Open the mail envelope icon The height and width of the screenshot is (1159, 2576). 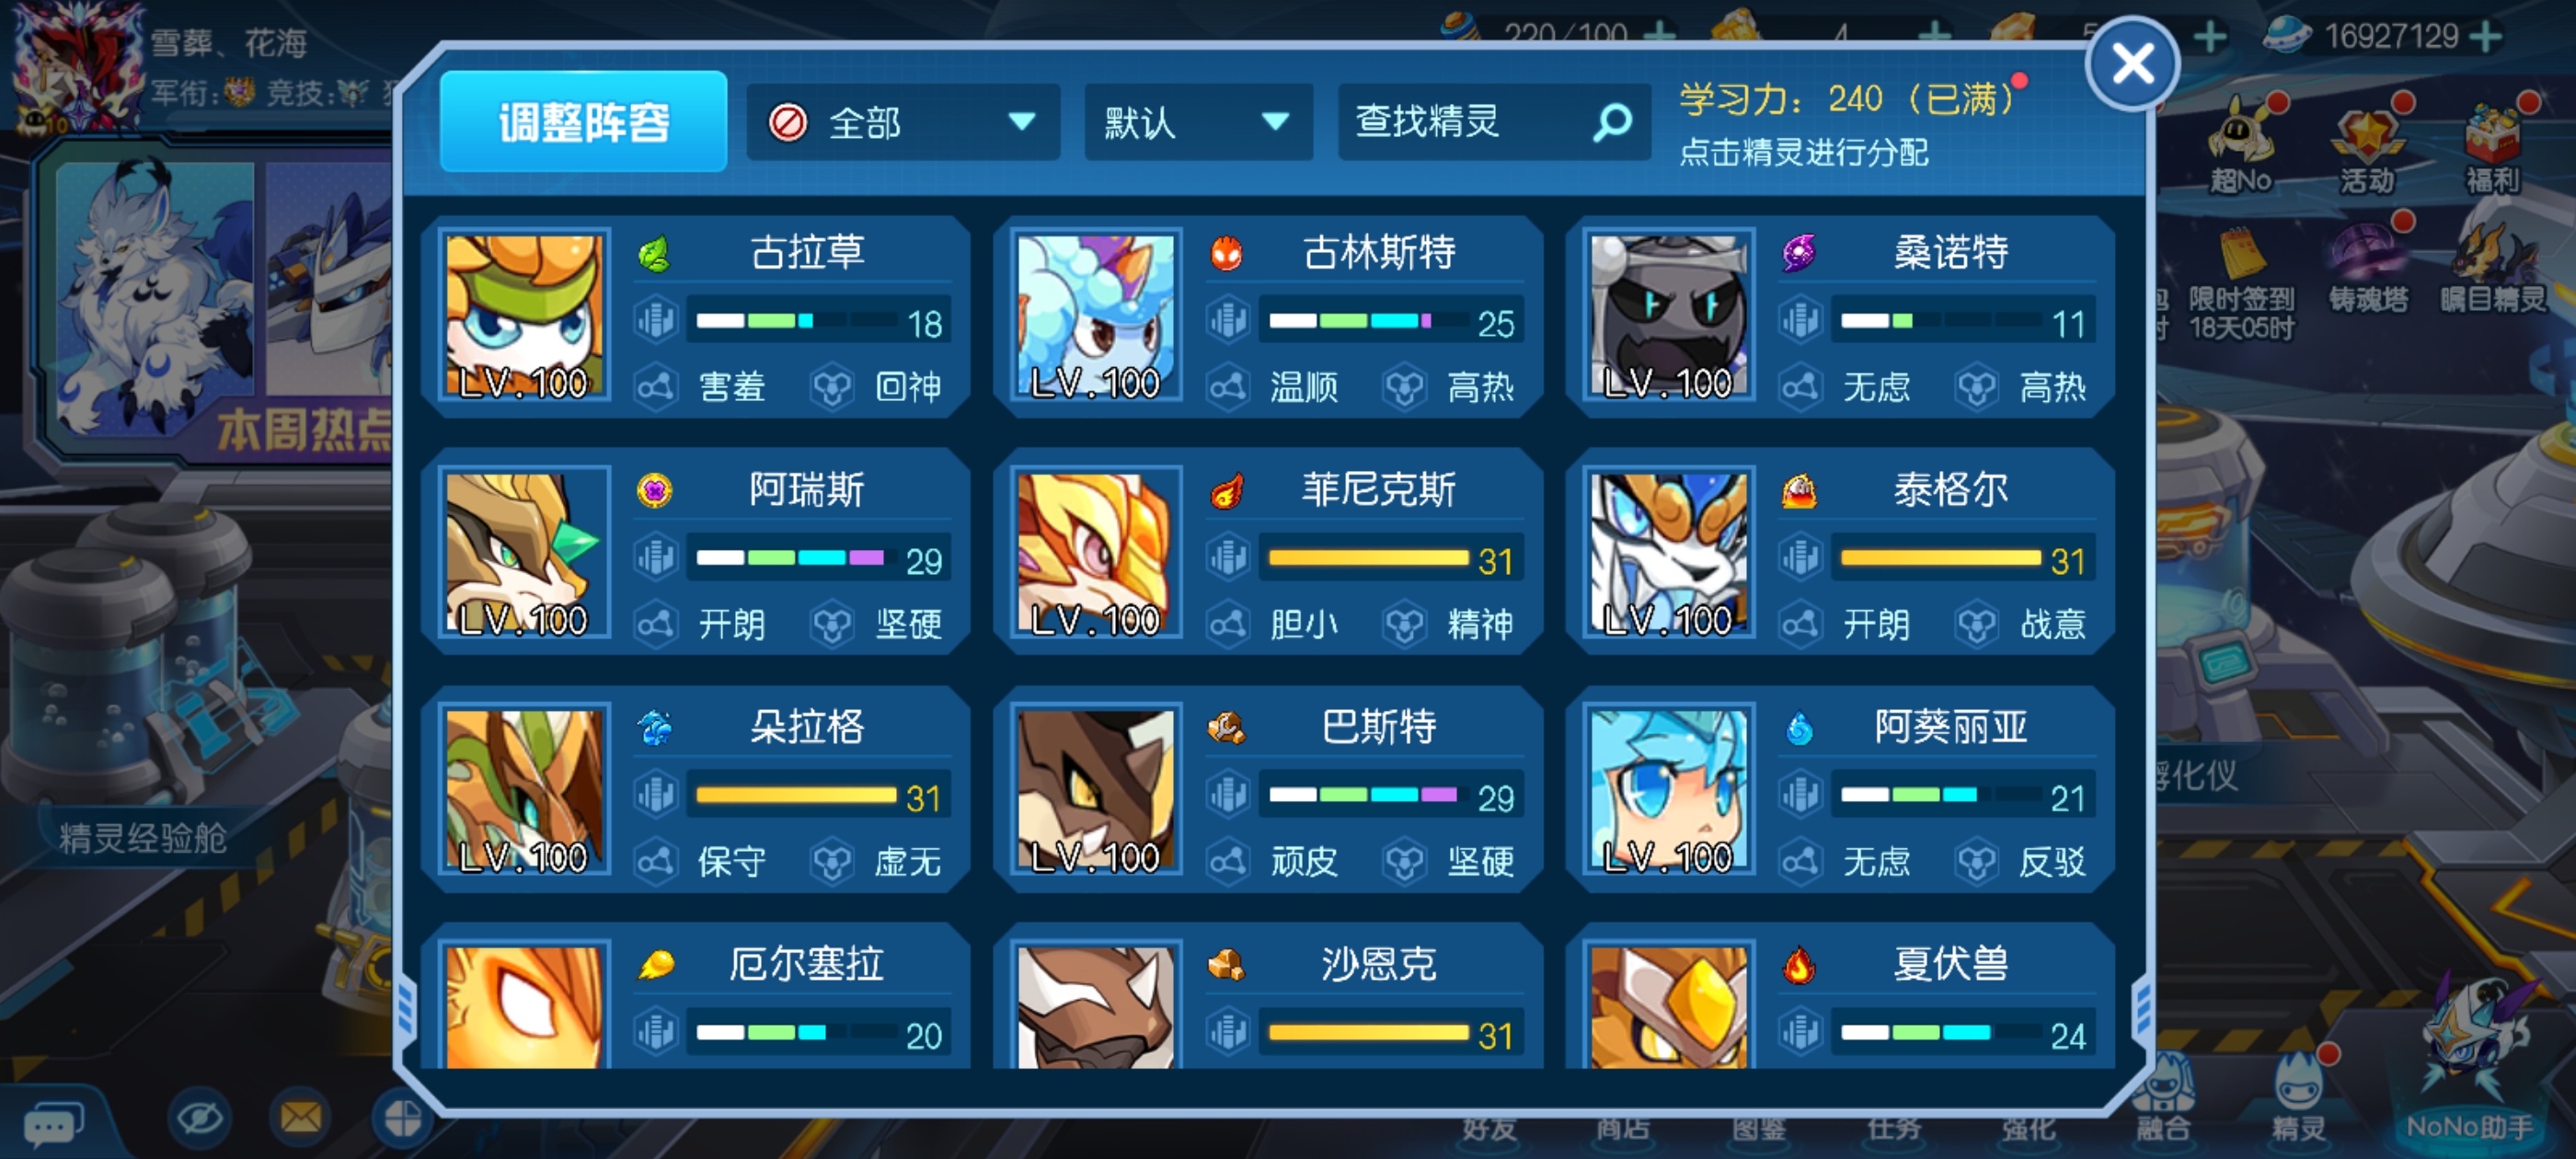301,1116
